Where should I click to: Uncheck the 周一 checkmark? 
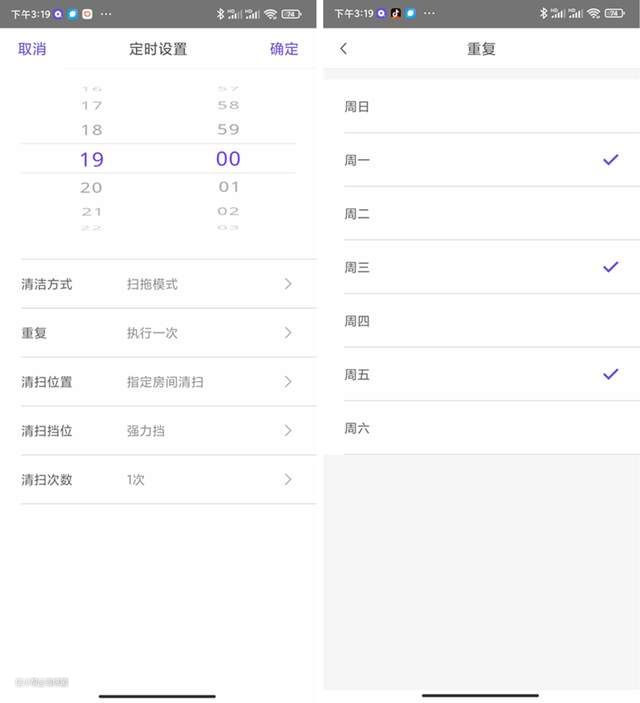point(610,160)
